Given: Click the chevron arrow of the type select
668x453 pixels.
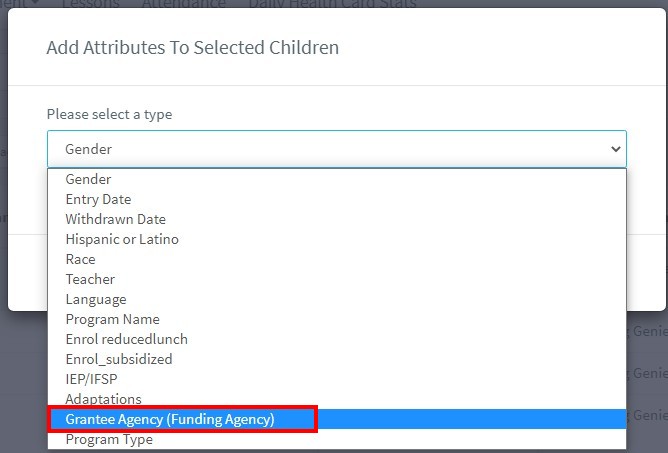Looking at the screenshot, I should coord(614,149).
